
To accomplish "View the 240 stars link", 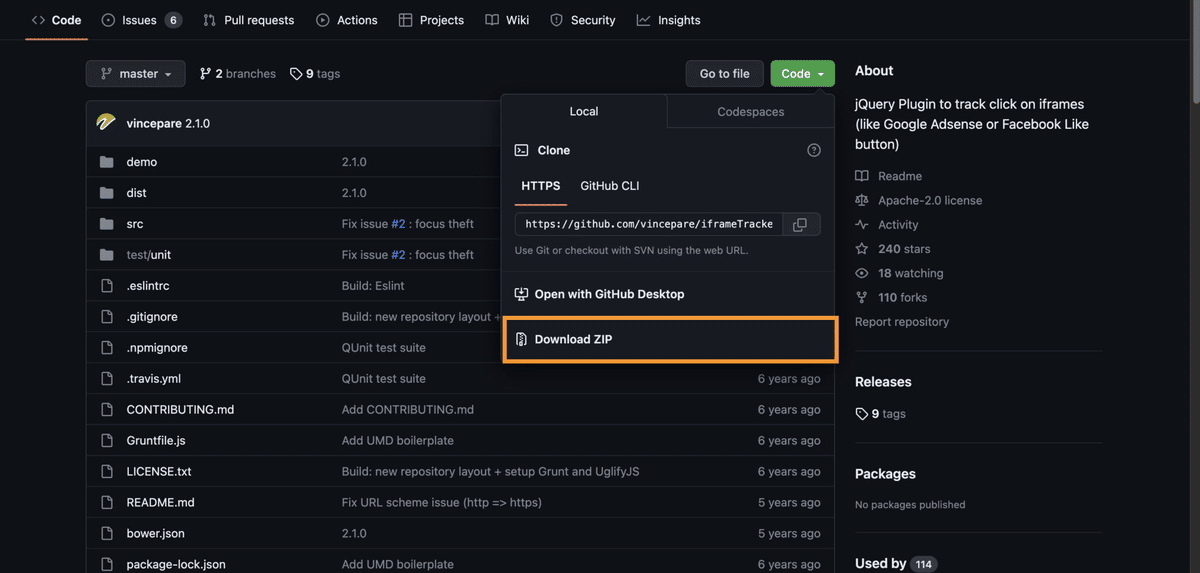I will 893,249.
